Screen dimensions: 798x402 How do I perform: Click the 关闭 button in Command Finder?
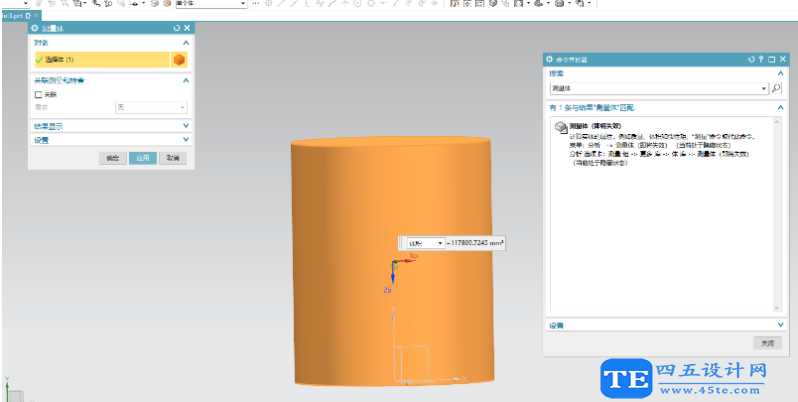(766, 343)
